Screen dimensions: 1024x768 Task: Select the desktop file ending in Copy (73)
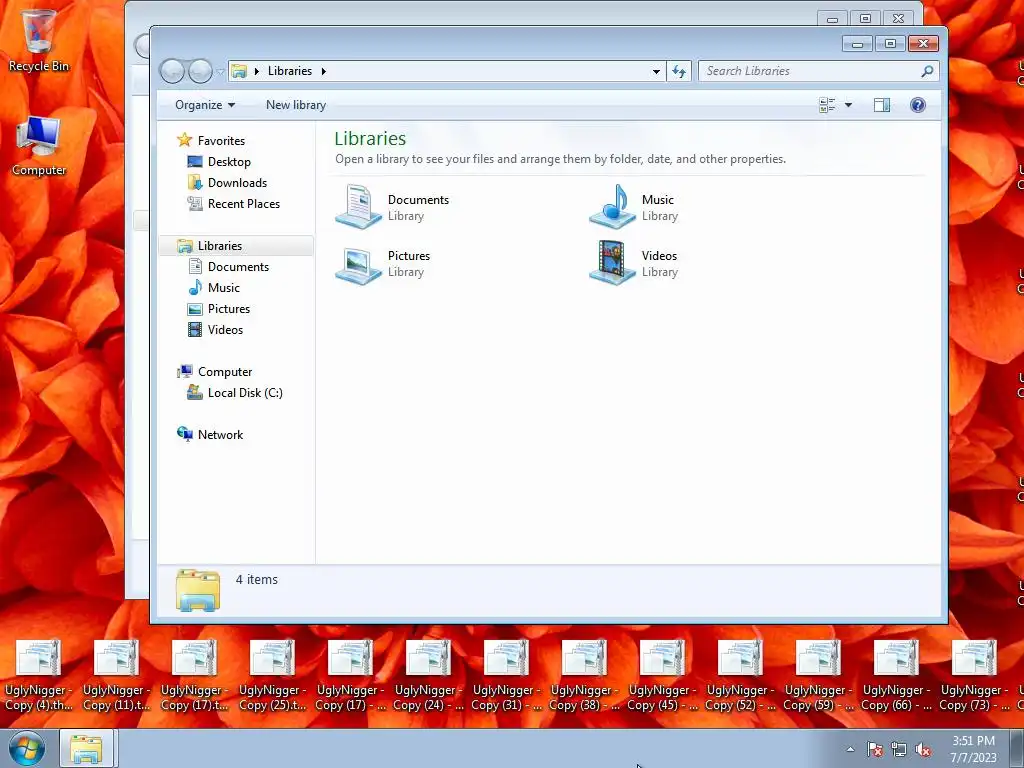[974, 675]
